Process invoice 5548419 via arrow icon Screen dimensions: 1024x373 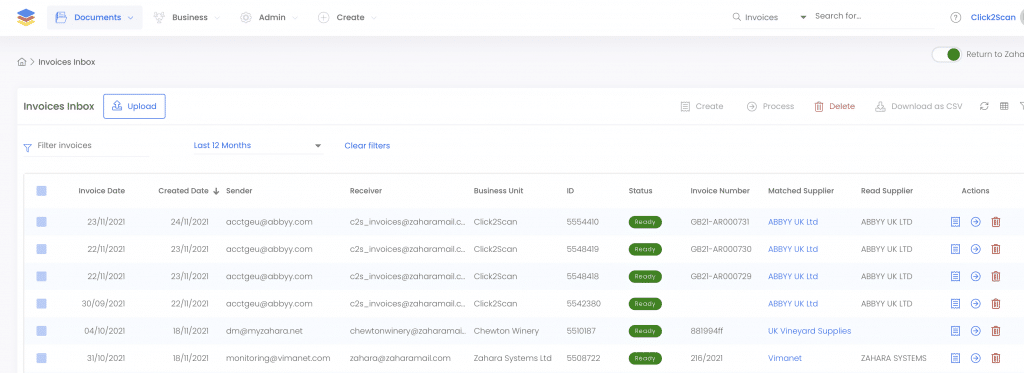point(975,249)
